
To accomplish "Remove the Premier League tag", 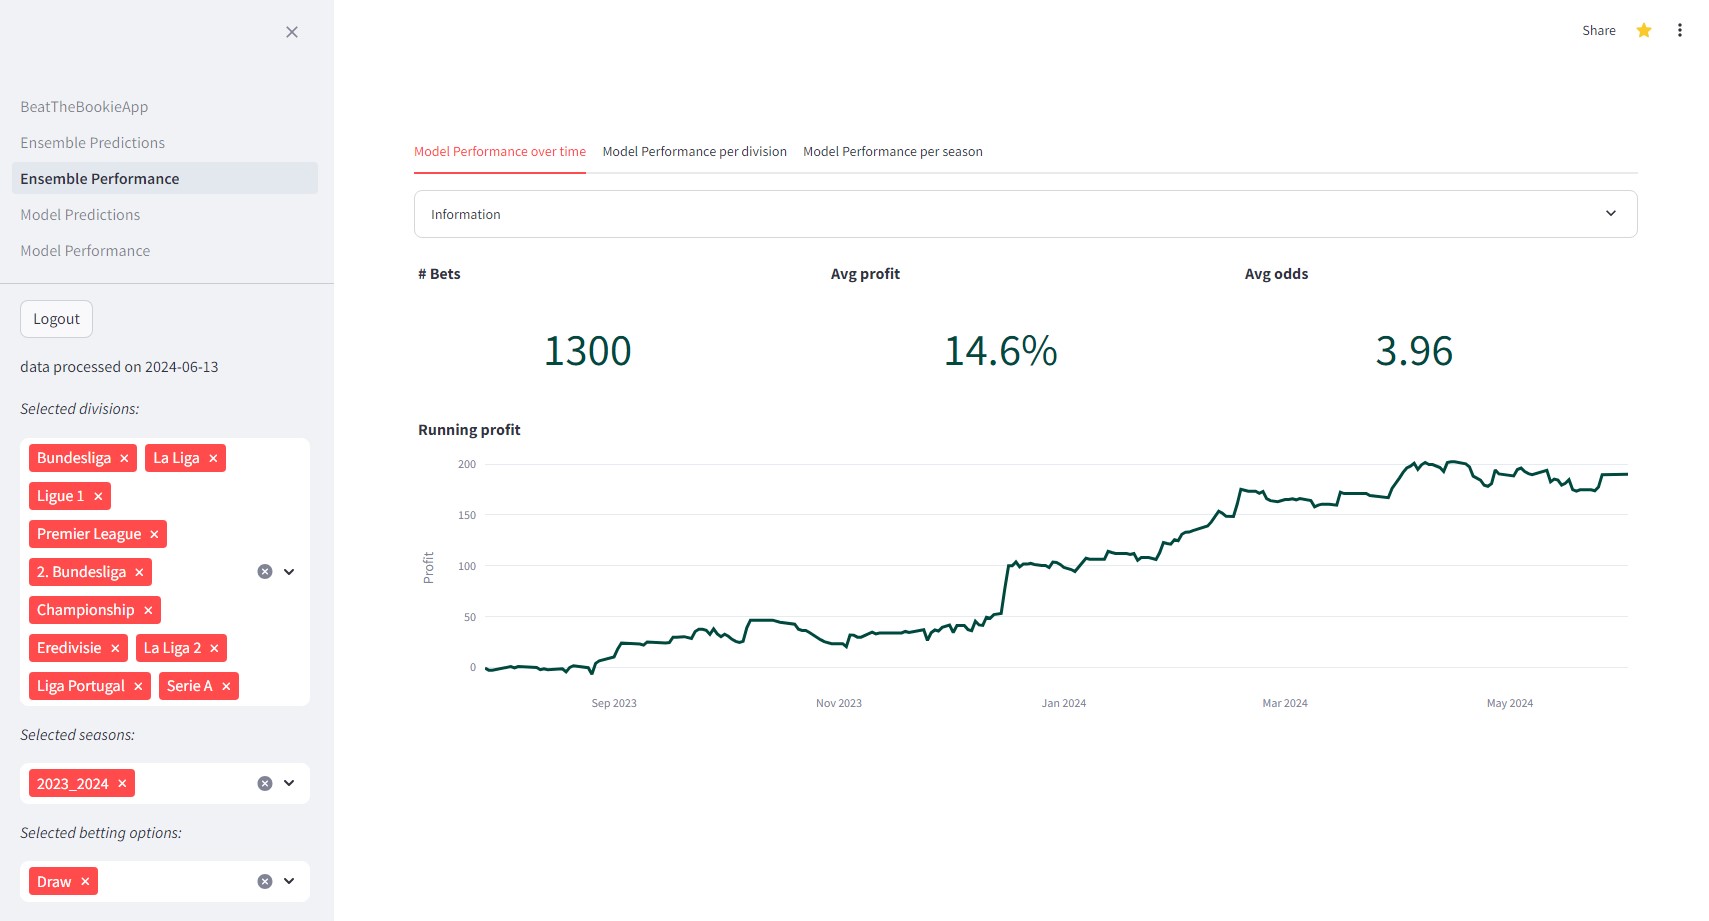I will tap(154, 534).
